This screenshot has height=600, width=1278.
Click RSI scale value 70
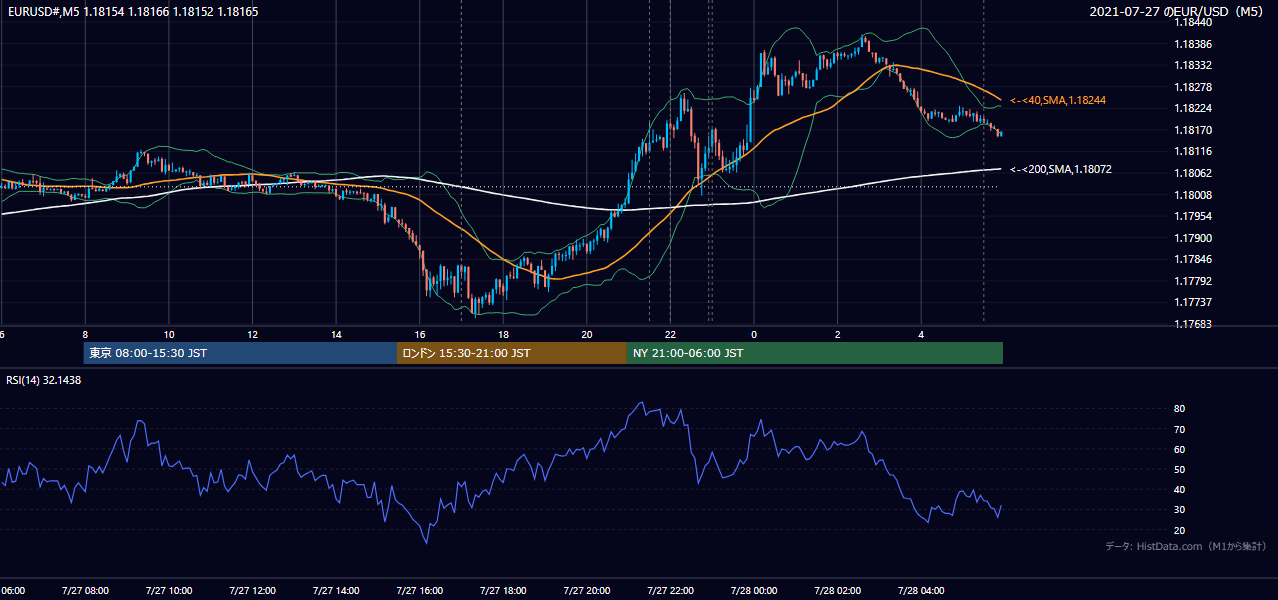1180,429
